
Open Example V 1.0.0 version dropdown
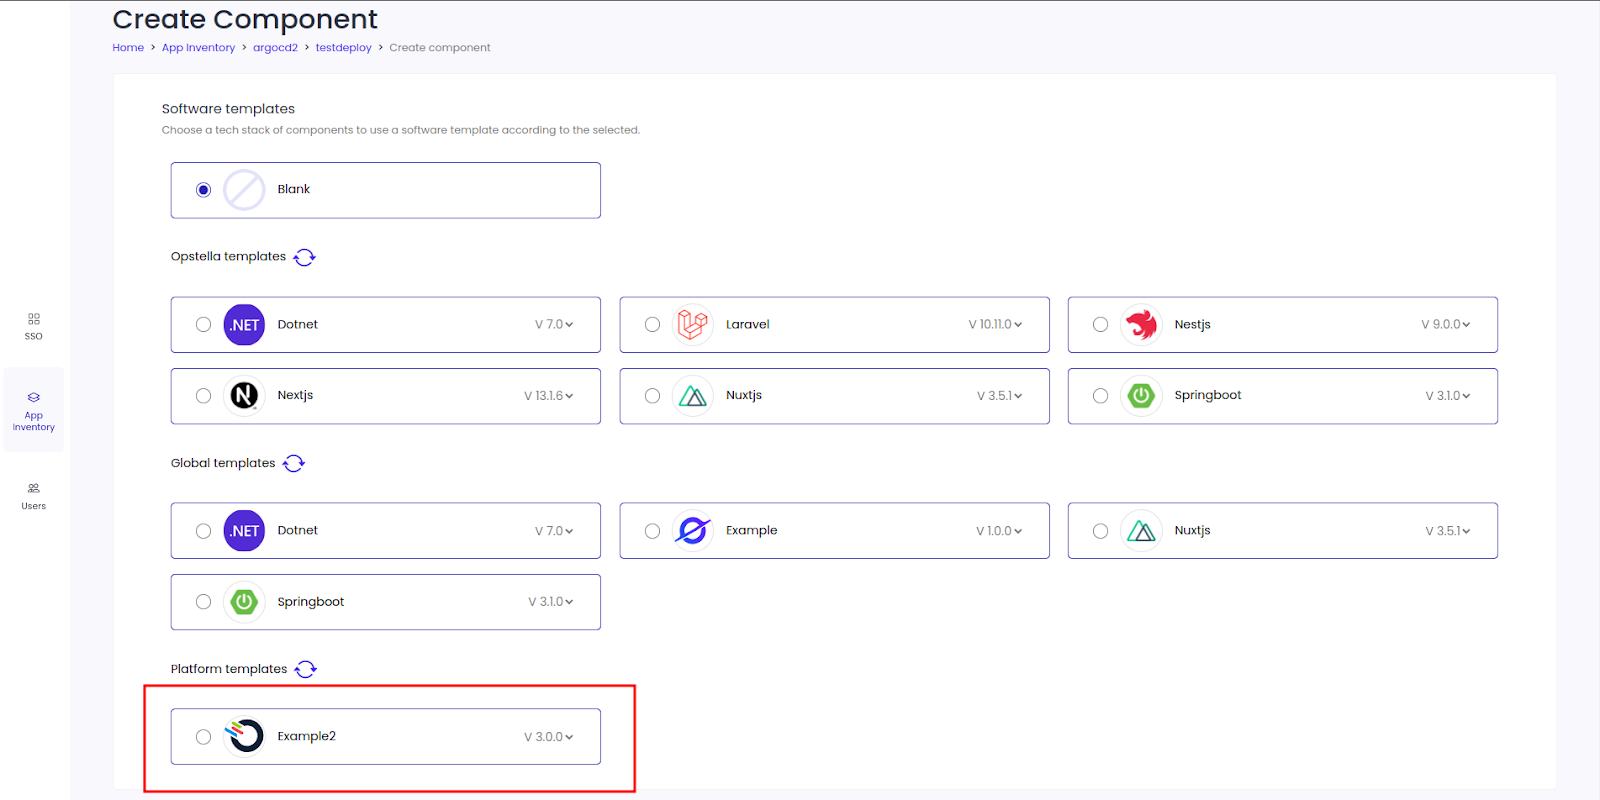(999, 531)
